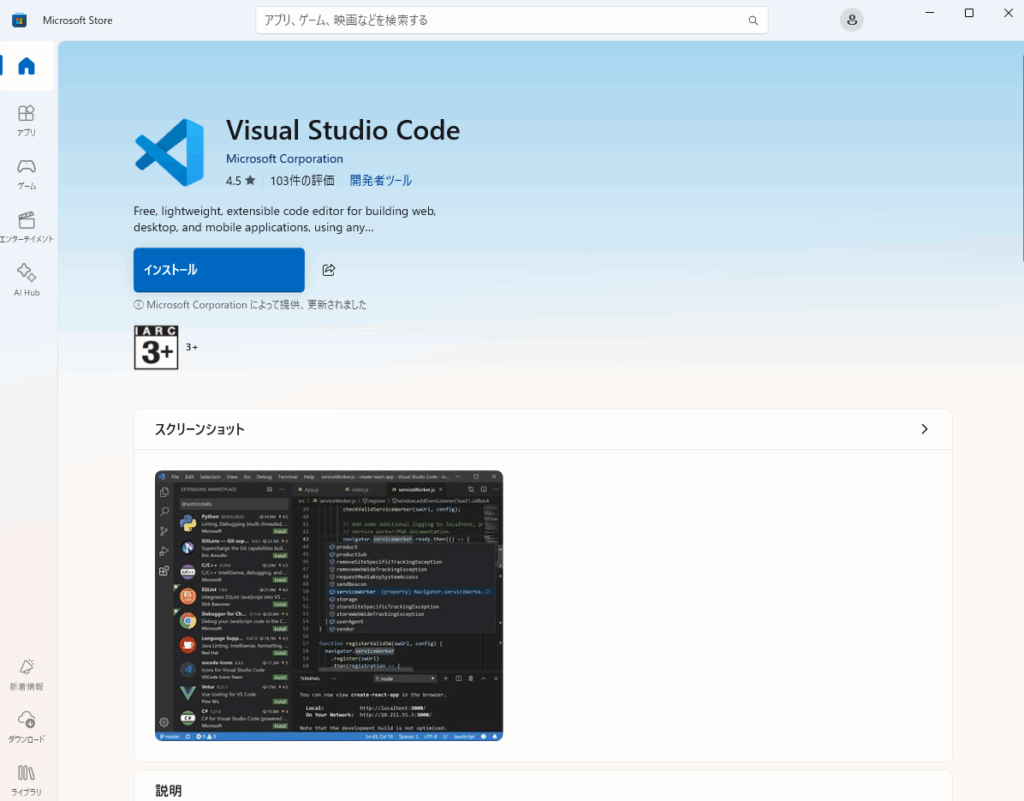
Task: Open the アプリ section in sidebar
Action: click(x=27, y=120)
